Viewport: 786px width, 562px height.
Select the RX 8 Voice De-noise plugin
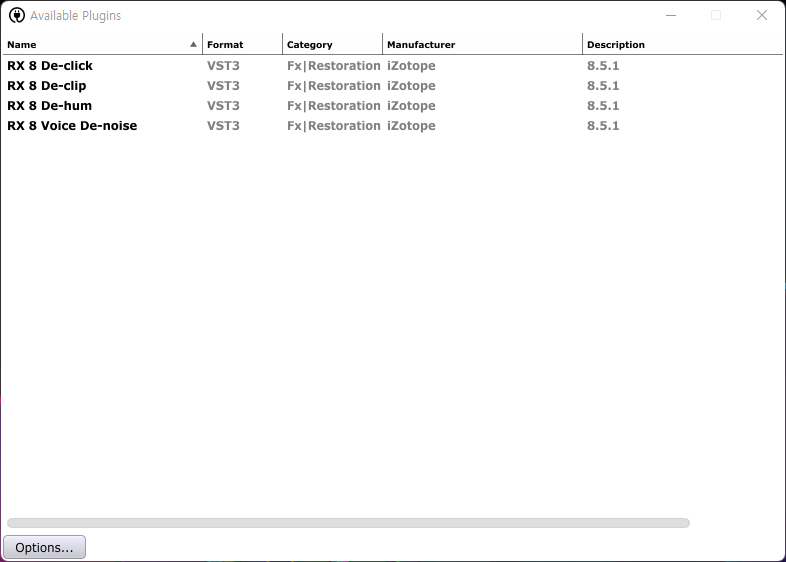[x=72, y=126]
